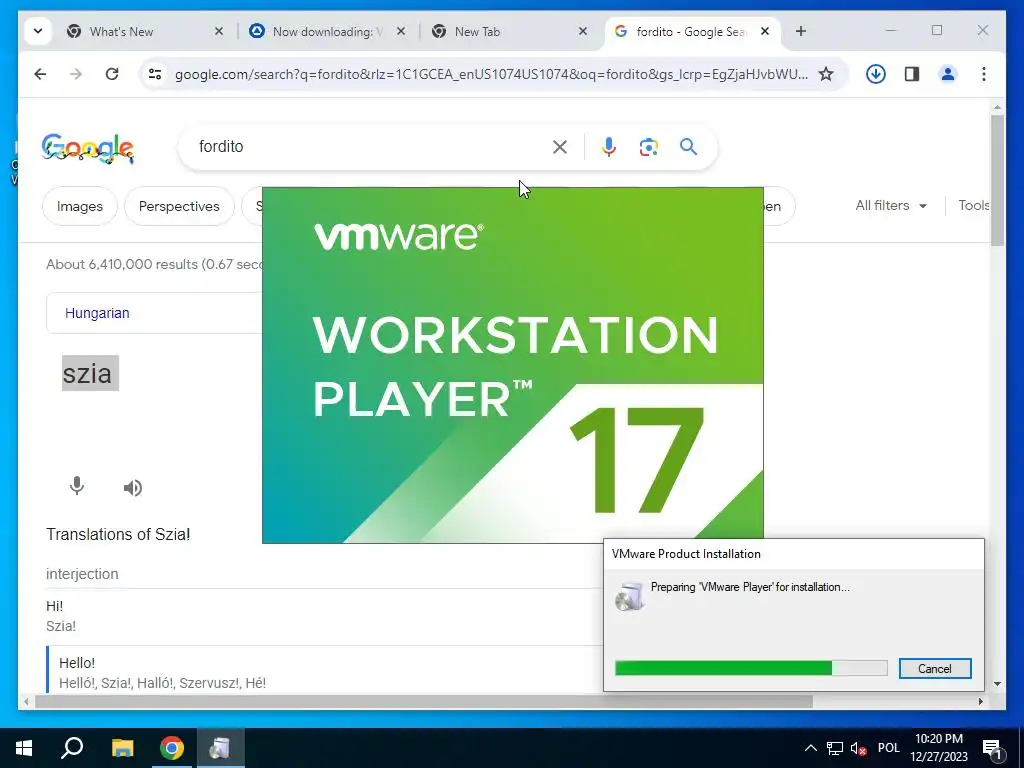The width and height of the screenshot is (1024, 768).
Task: Listen to translation speaker icon
Action: pyautogui.click(x=133, y=487)
